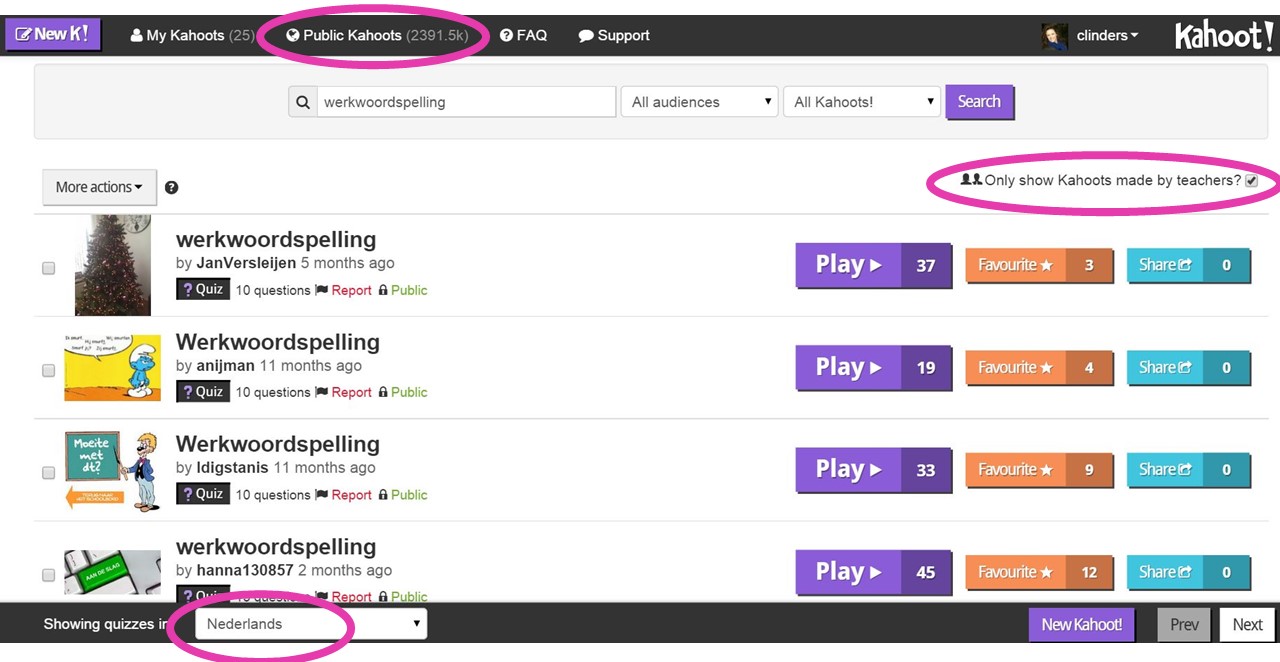1280x662 pixels.
Task: Click Public lock label on anijman's kahoot
Action: [x=402, y=392]
